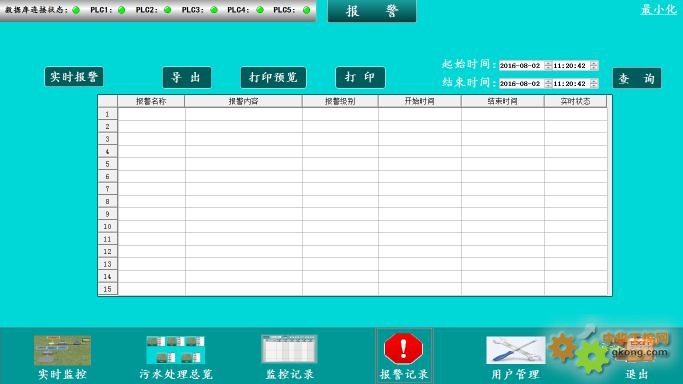Click the 起始时间 date field
The width and height of the screenshot is (683, 384).
point(521,65)
